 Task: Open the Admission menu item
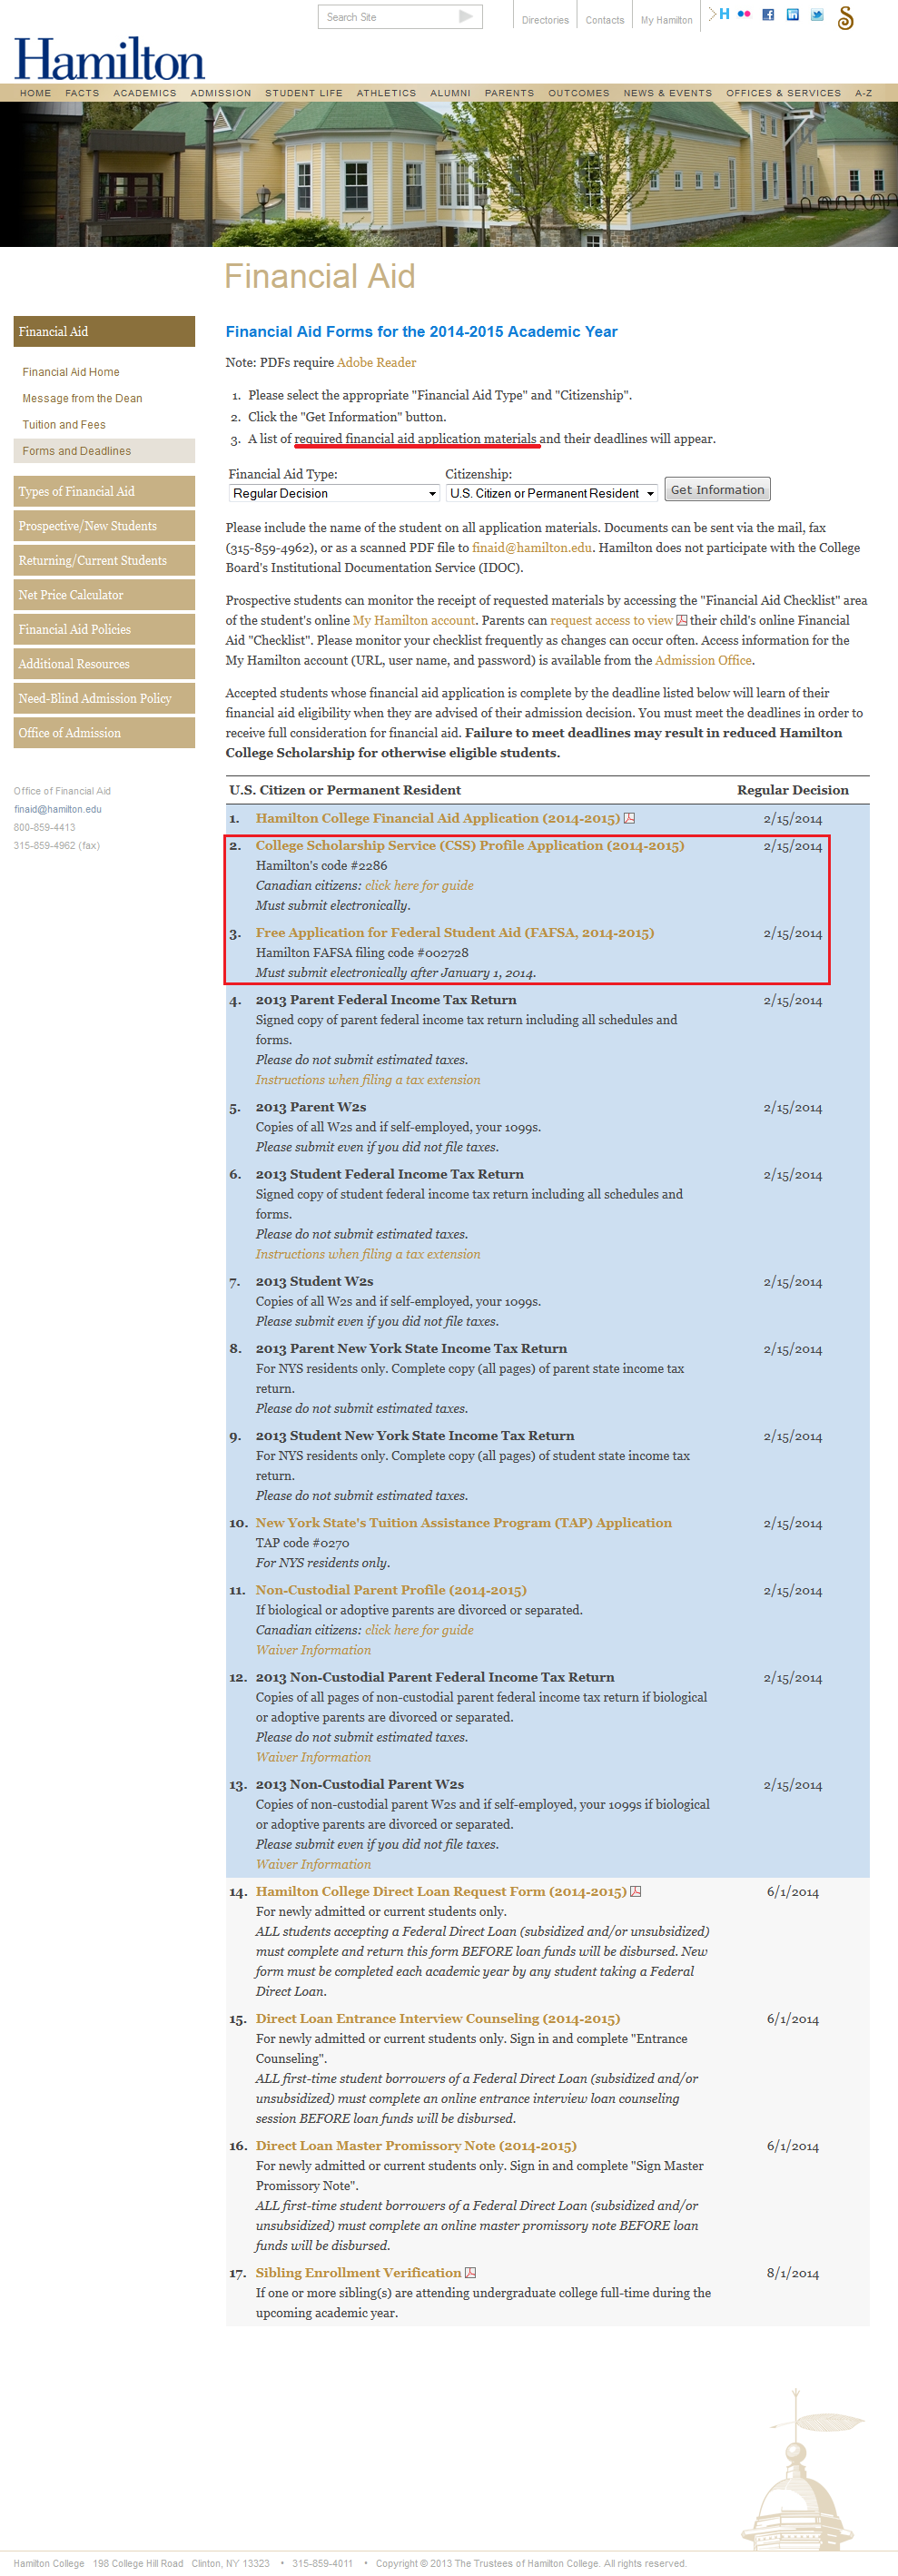[x=221, y=93]
